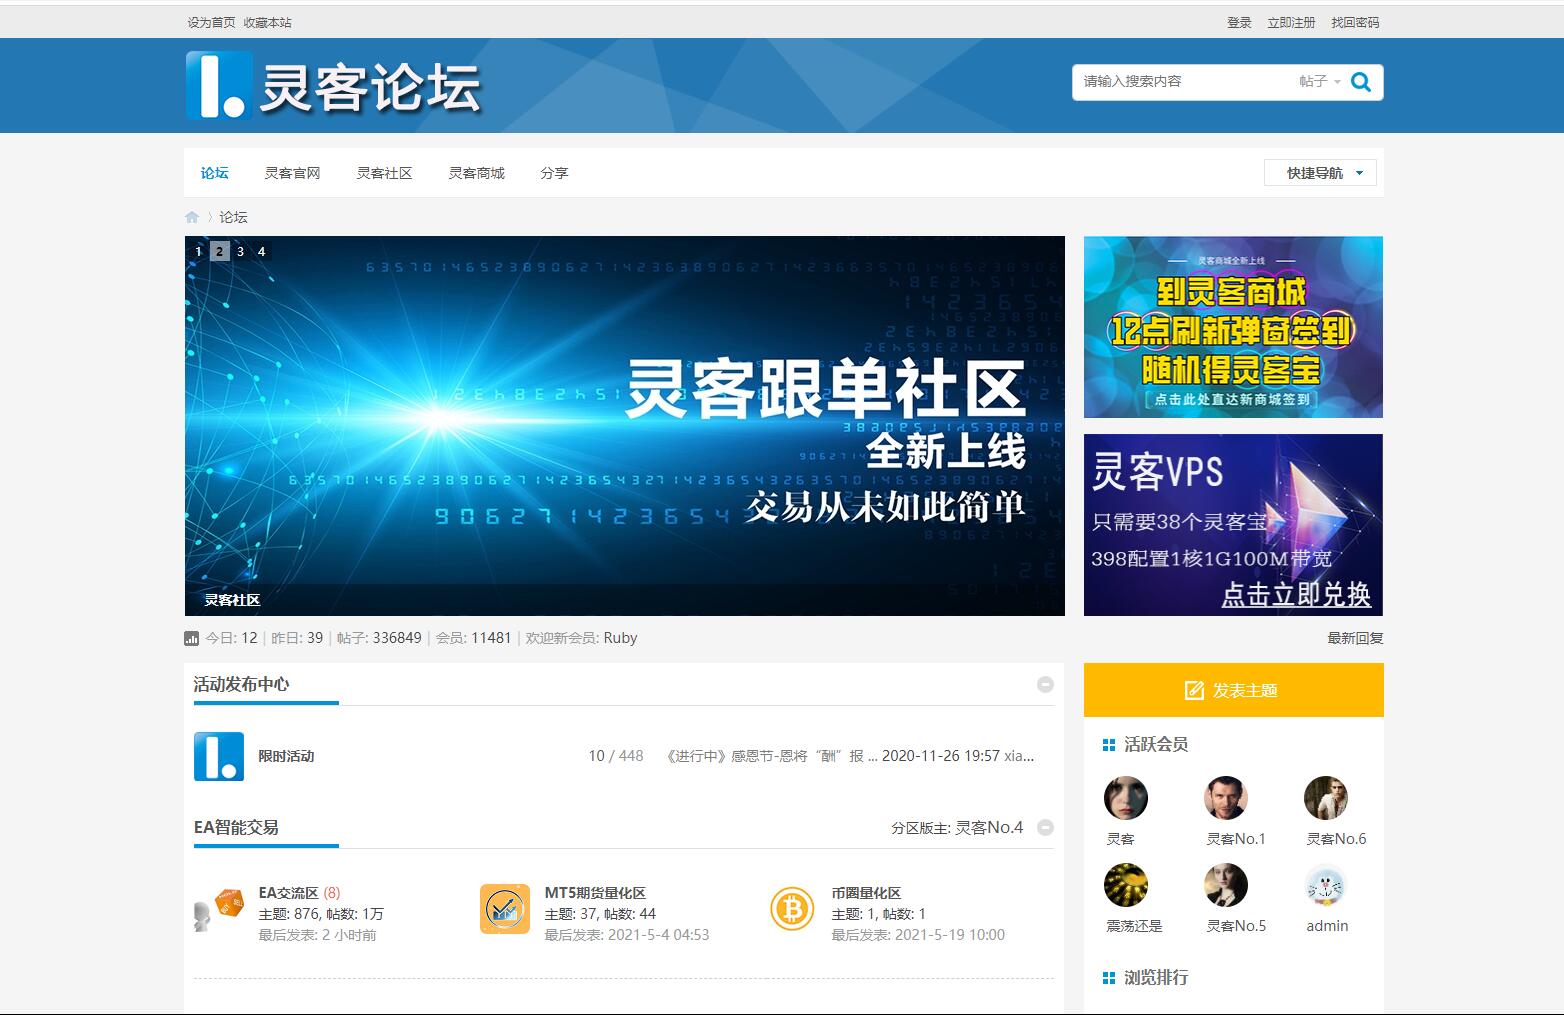Image resolution: width=1564 pixels, height=1015 pixels.
Task: Click the 灵客论坛 site logo
Action: click(x=334, y=86)
